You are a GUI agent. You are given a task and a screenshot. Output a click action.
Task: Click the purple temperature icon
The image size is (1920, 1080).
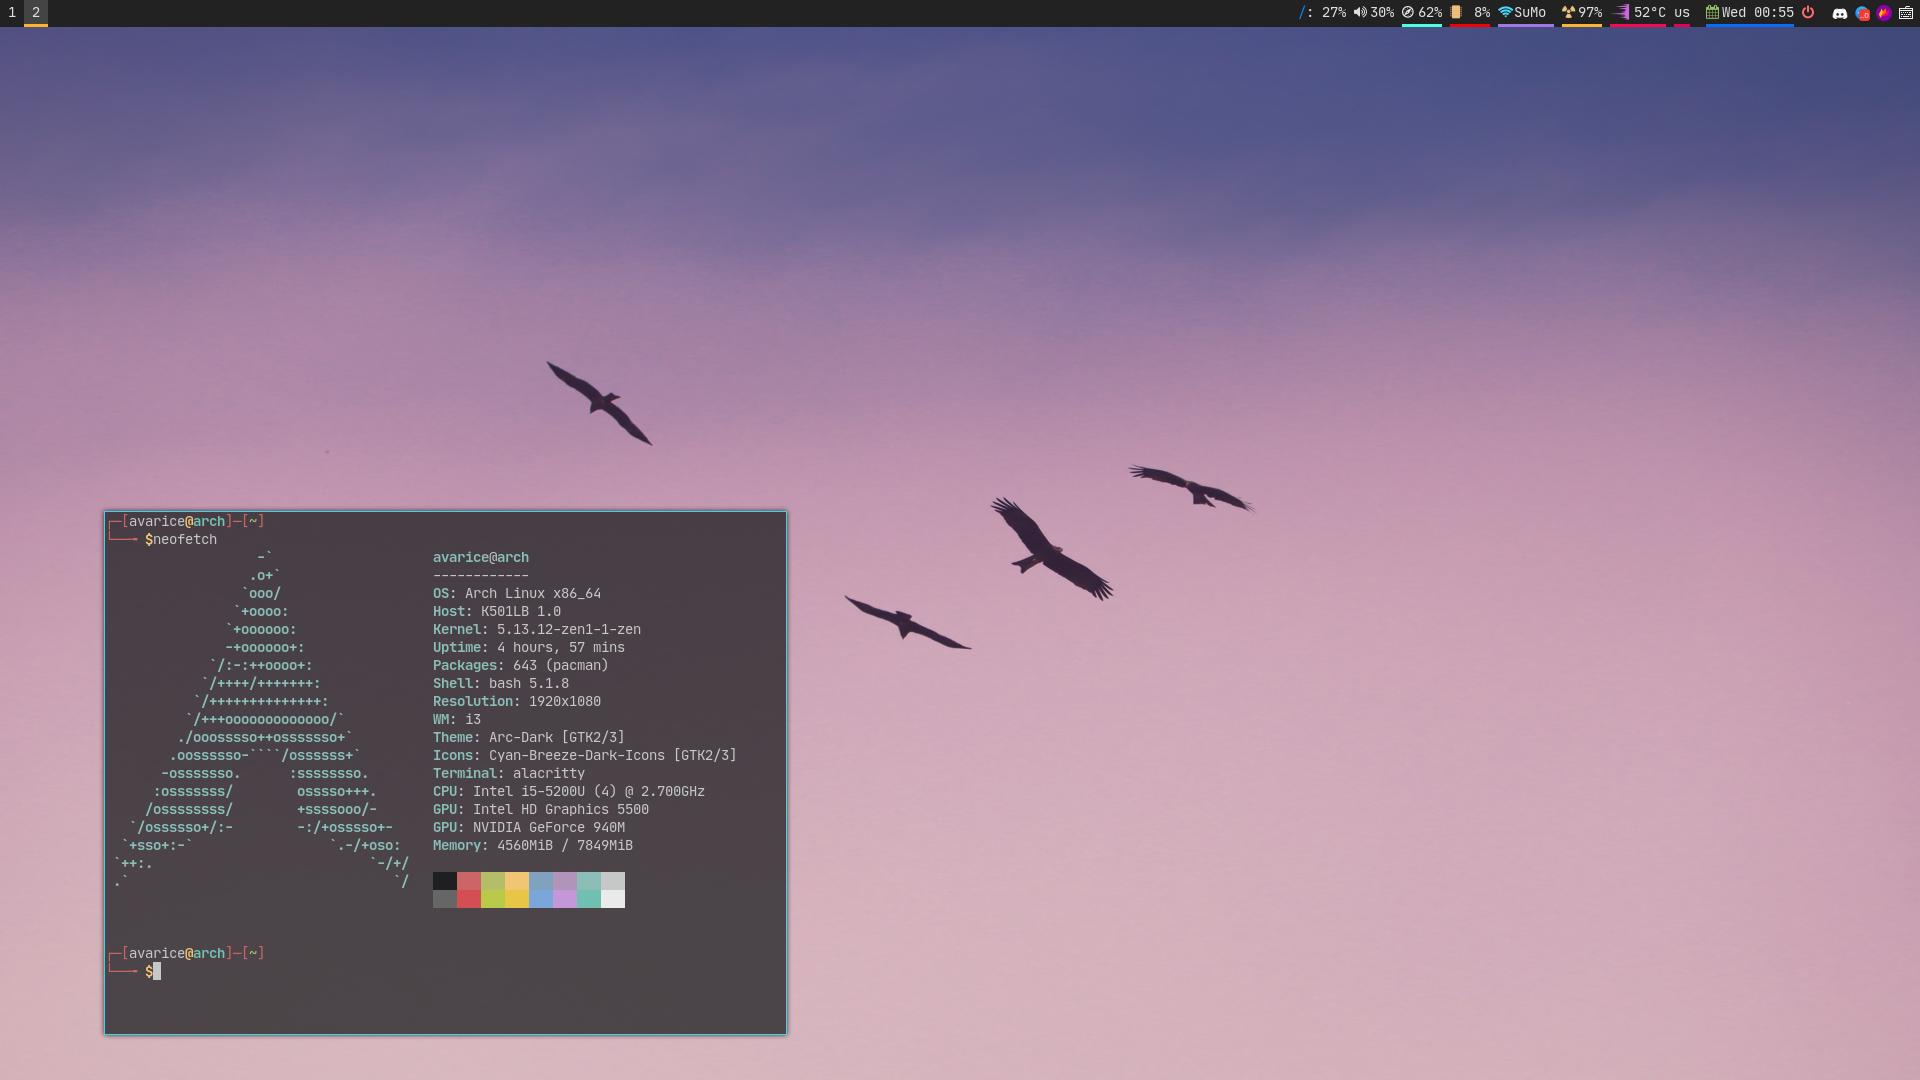click(x=1622, y=13)
